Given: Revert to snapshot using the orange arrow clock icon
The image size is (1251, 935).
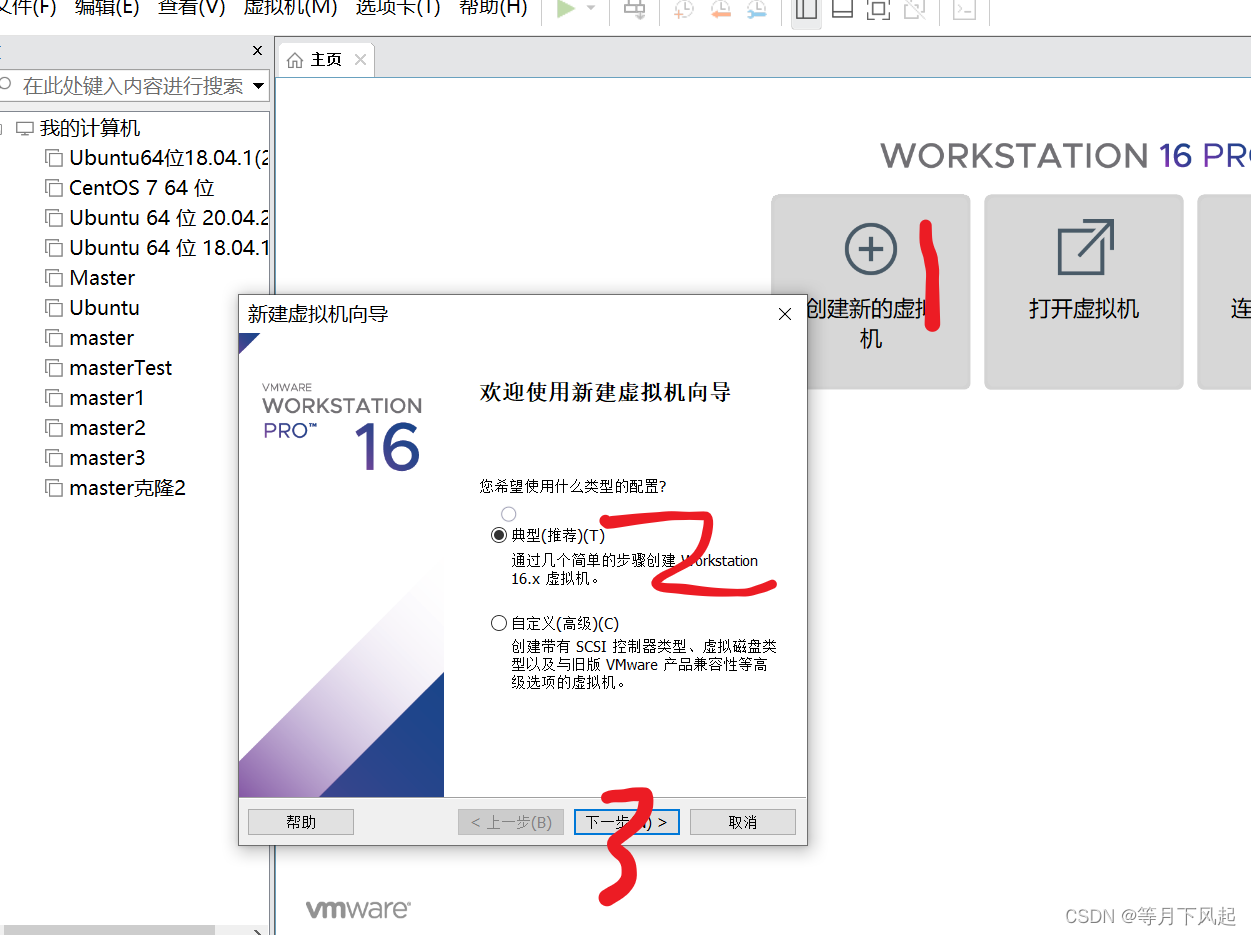Looking at the screenshot, I should (x=720, y=9).
